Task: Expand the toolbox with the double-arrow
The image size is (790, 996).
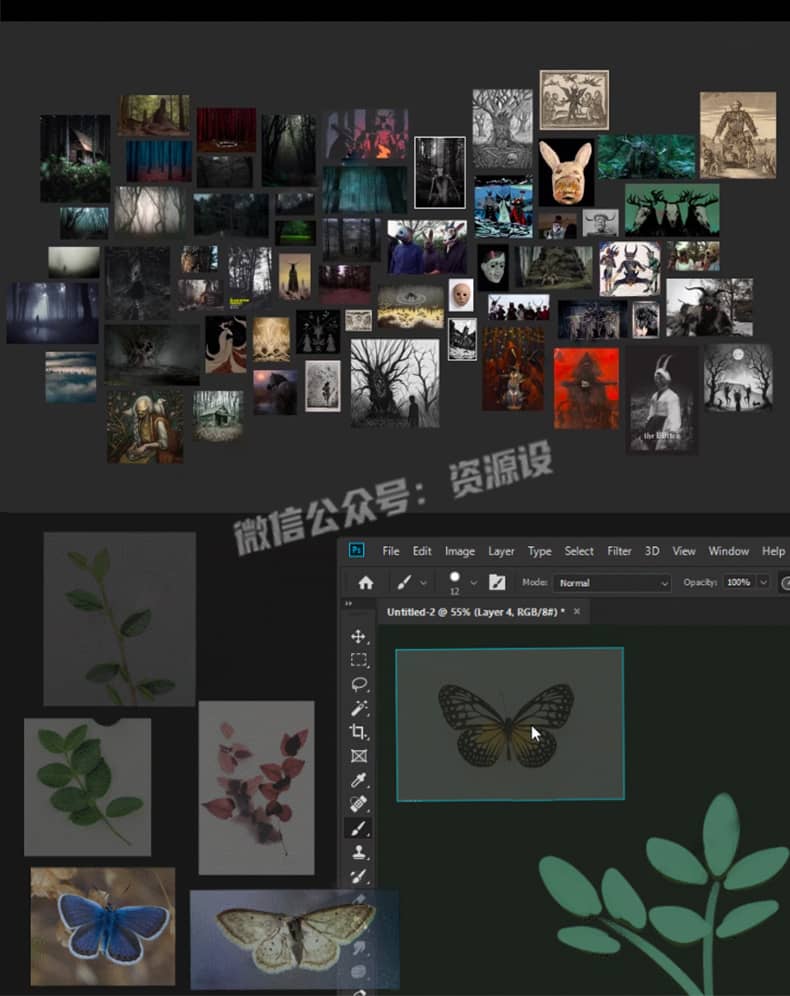Action: [349, 603]
